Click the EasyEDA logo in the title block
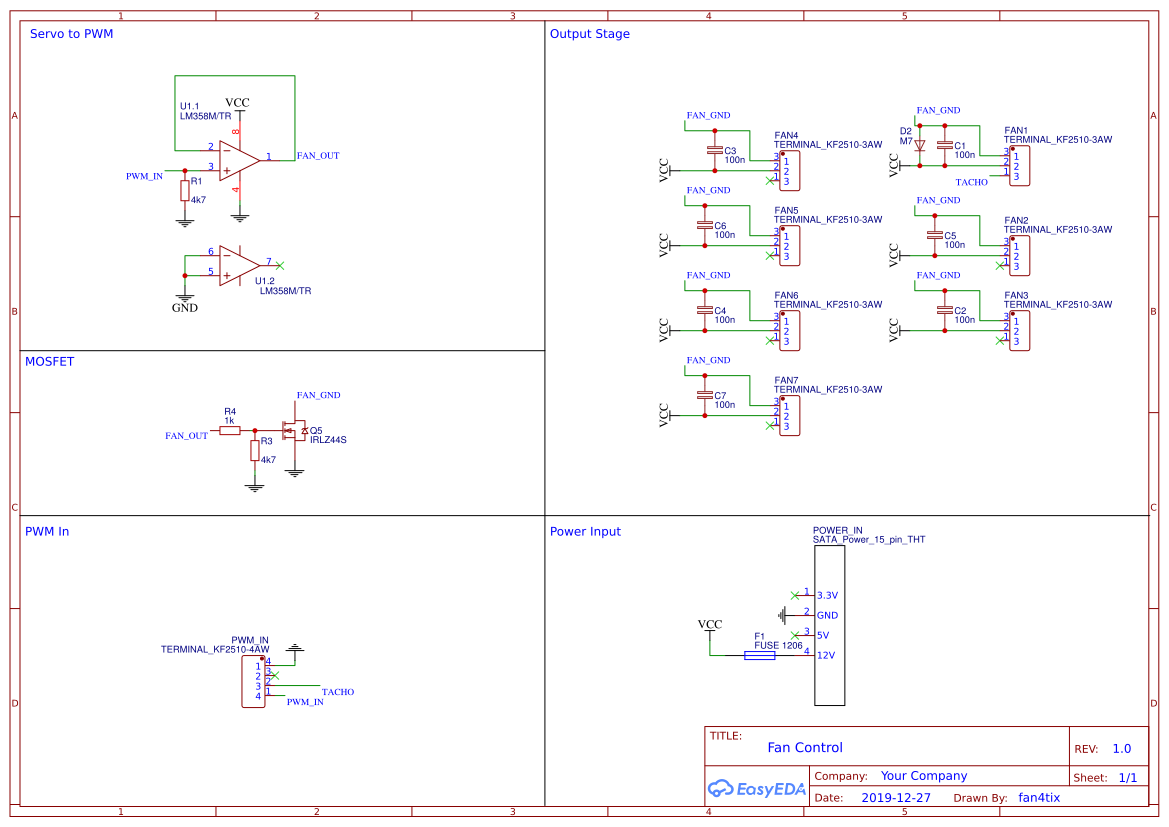The width and height of the screenshot is (1169, 827). 755,789
